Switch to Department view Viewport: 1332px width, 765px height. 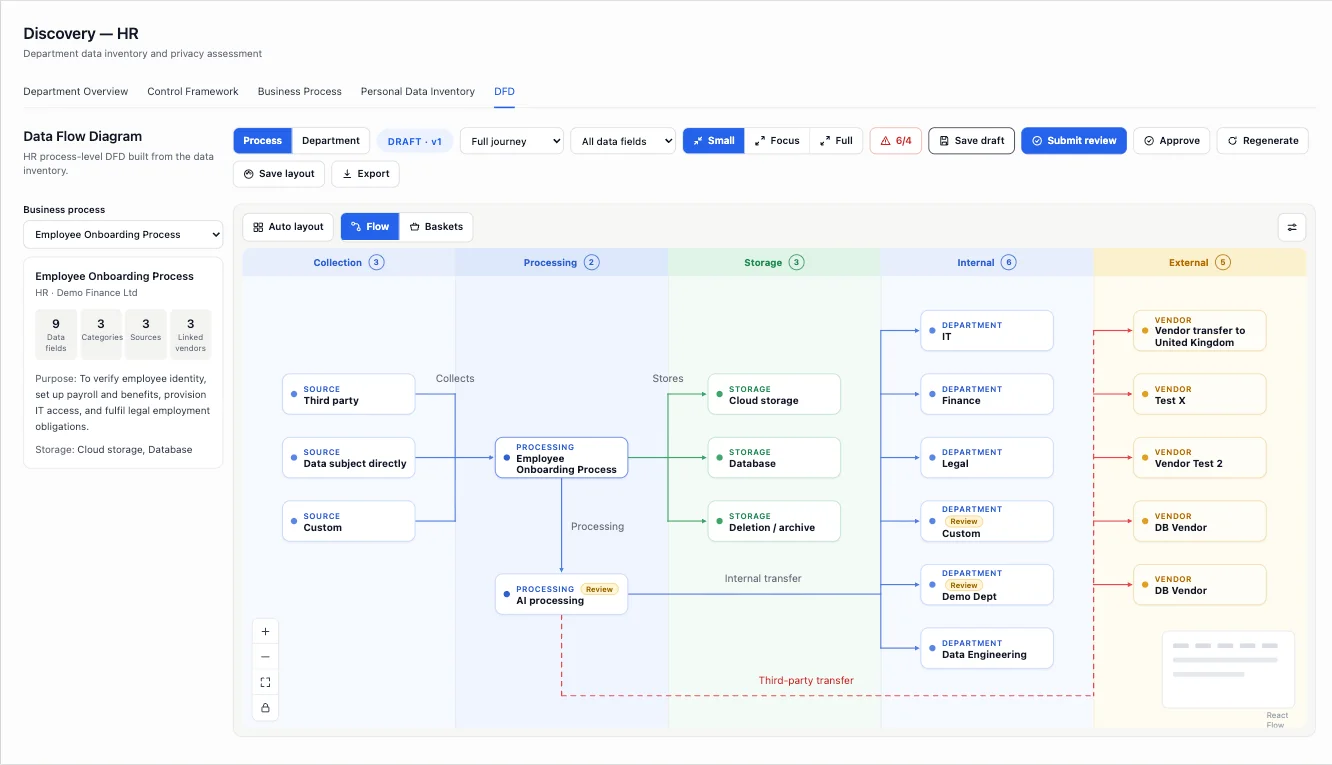pos(331,141)
